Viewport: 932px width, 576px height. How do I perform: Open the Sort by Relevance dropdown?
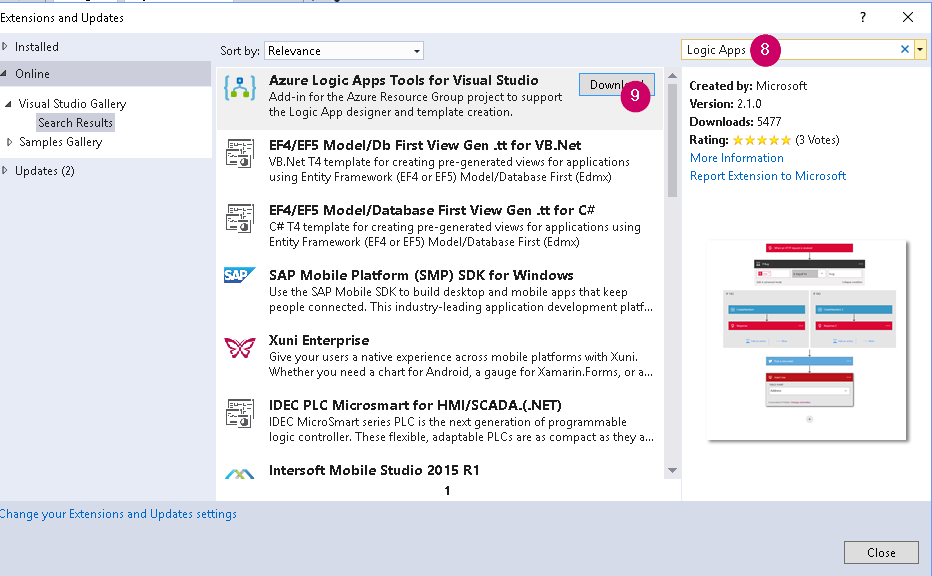click(x=345, y=51)
